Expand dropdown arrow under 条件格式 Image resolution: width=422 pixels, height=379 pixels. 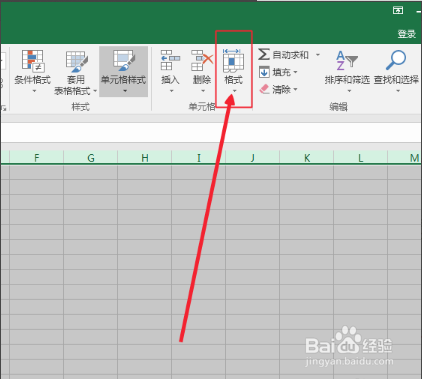[34, 91]
